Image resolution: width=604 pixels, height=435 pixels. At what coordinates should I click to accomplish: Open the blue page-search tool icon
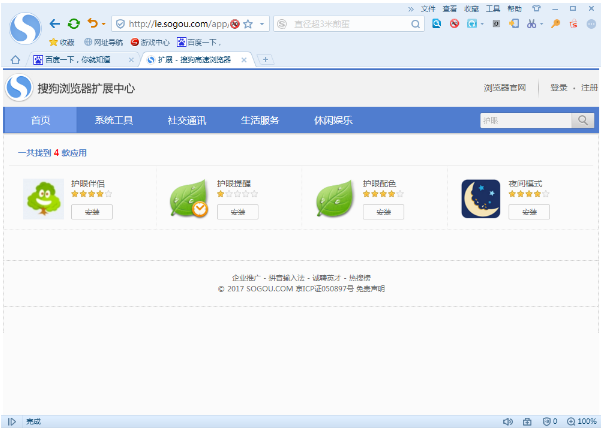436,24
